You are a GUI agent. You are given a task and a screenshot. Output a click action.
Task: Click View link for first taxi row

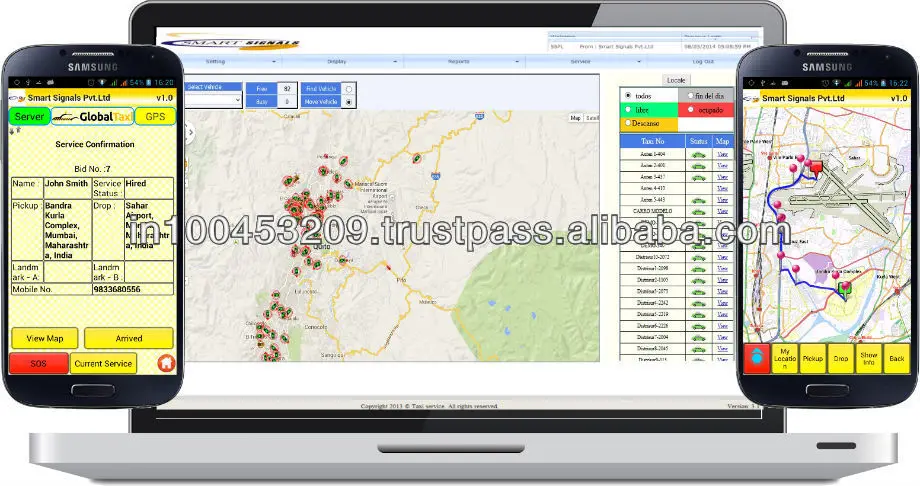tap(723, 154)
